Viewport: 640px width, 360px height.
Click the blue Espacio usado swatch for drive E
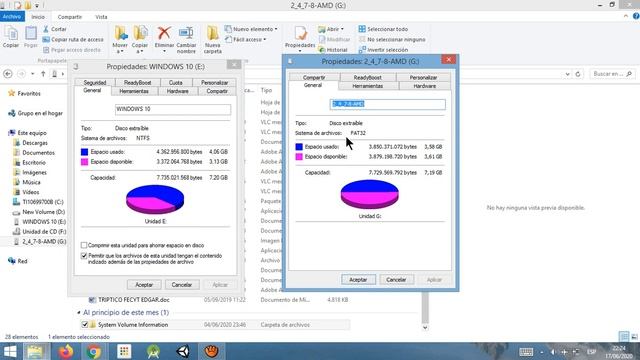84,152
